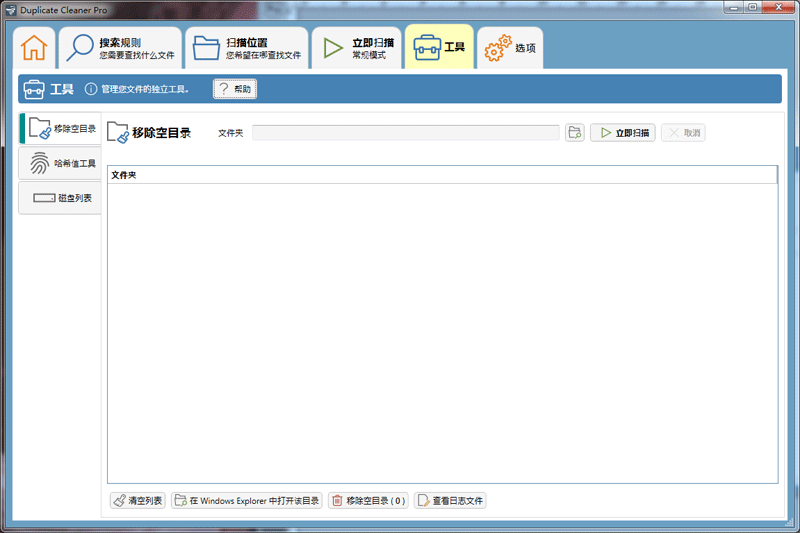Click the 清空列表 button

pyautogui.click(x=138, y=501)
